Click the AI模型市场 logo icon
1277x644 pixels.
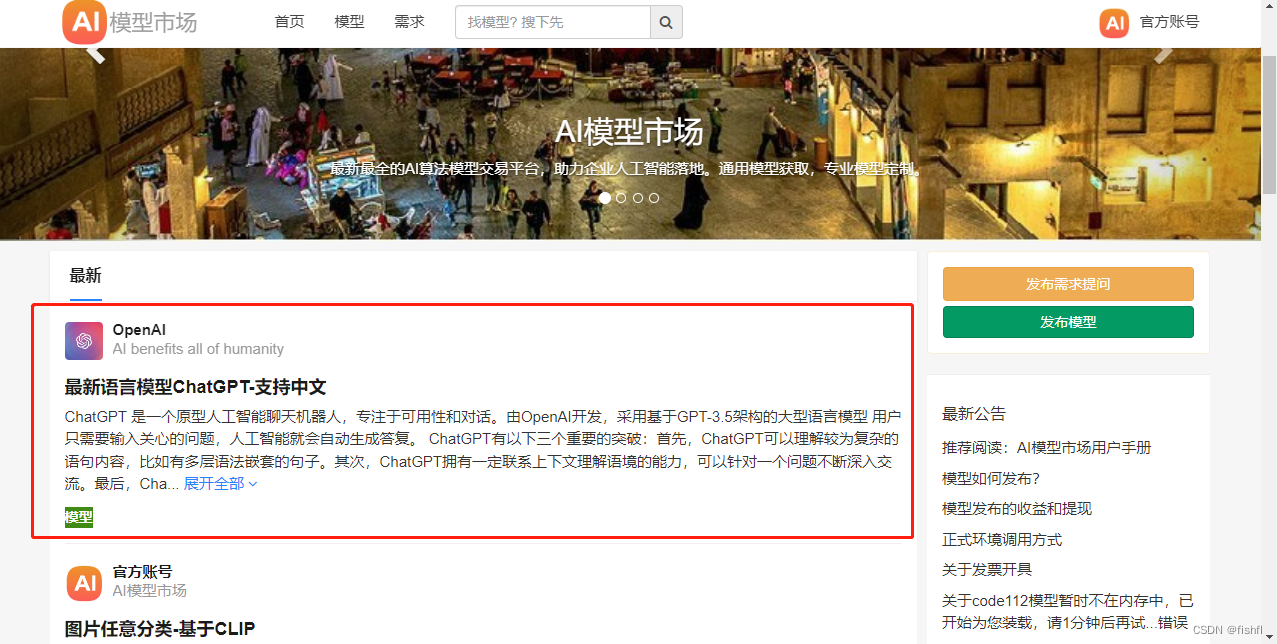coord(84,22)
